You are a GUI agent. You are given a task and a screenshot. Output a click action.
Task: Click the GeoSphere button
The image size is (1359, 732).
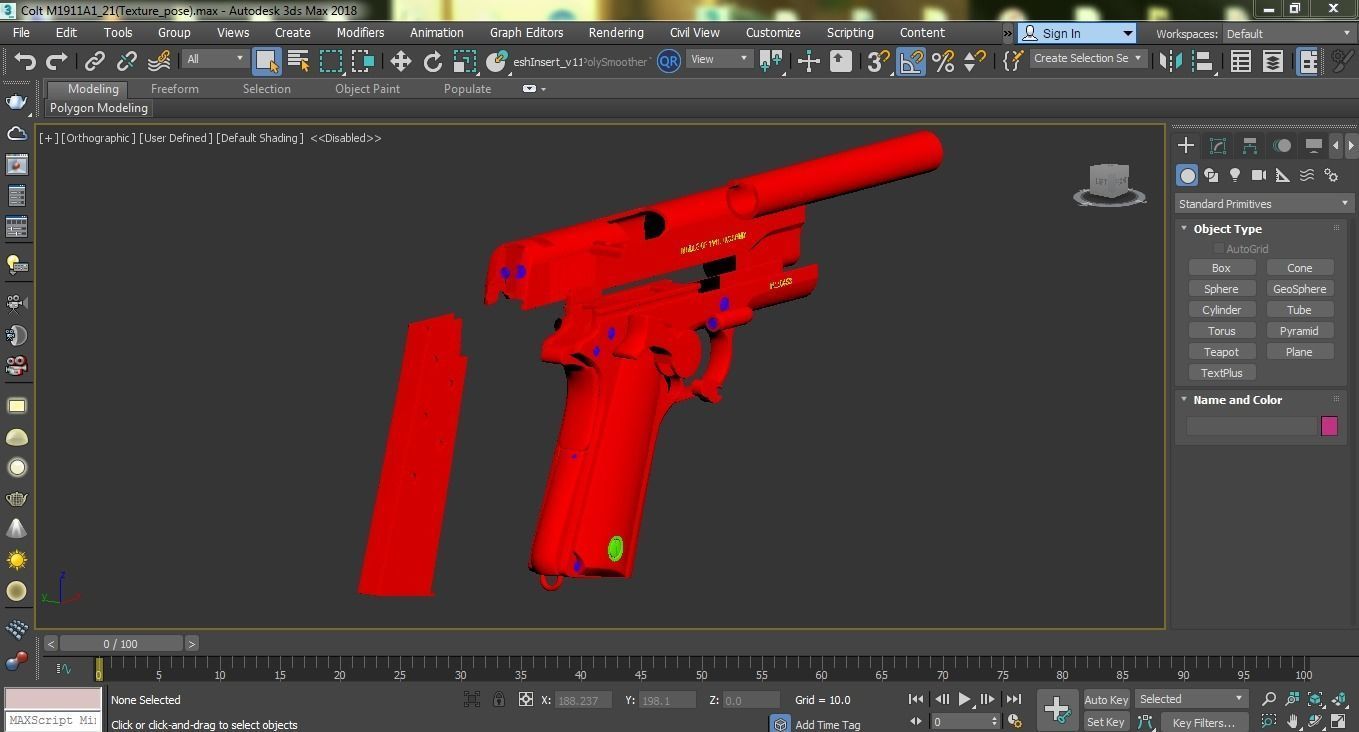tap(1299, 289)
